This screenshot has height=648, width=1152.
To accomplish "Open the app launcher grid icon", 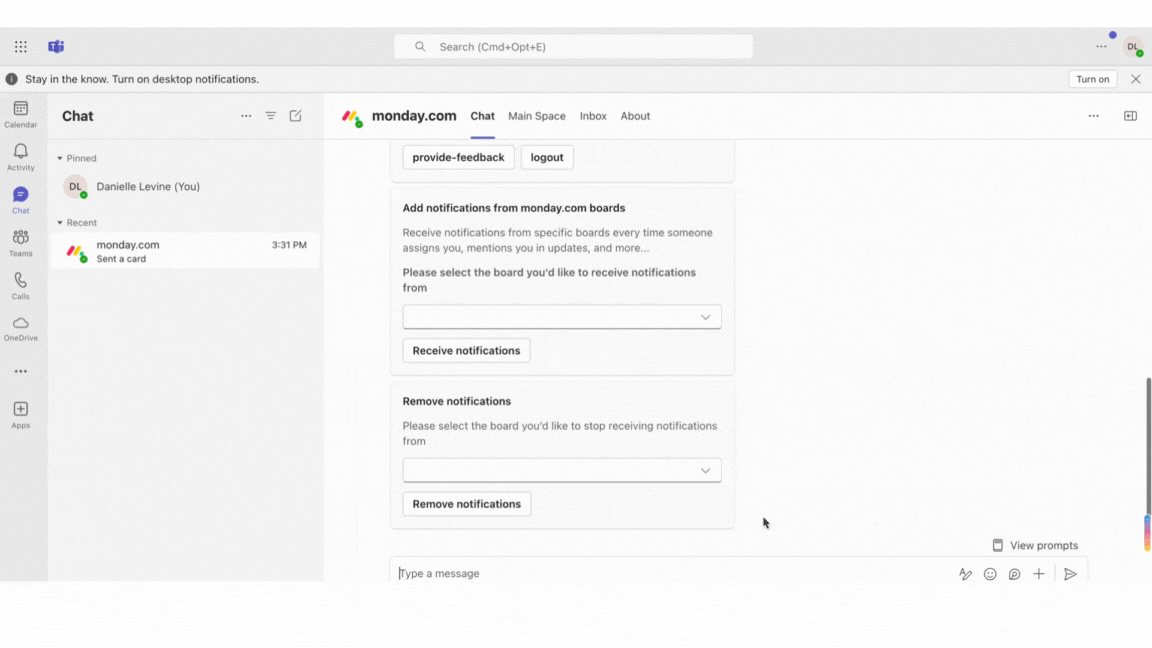I will (x=21, y=47).
